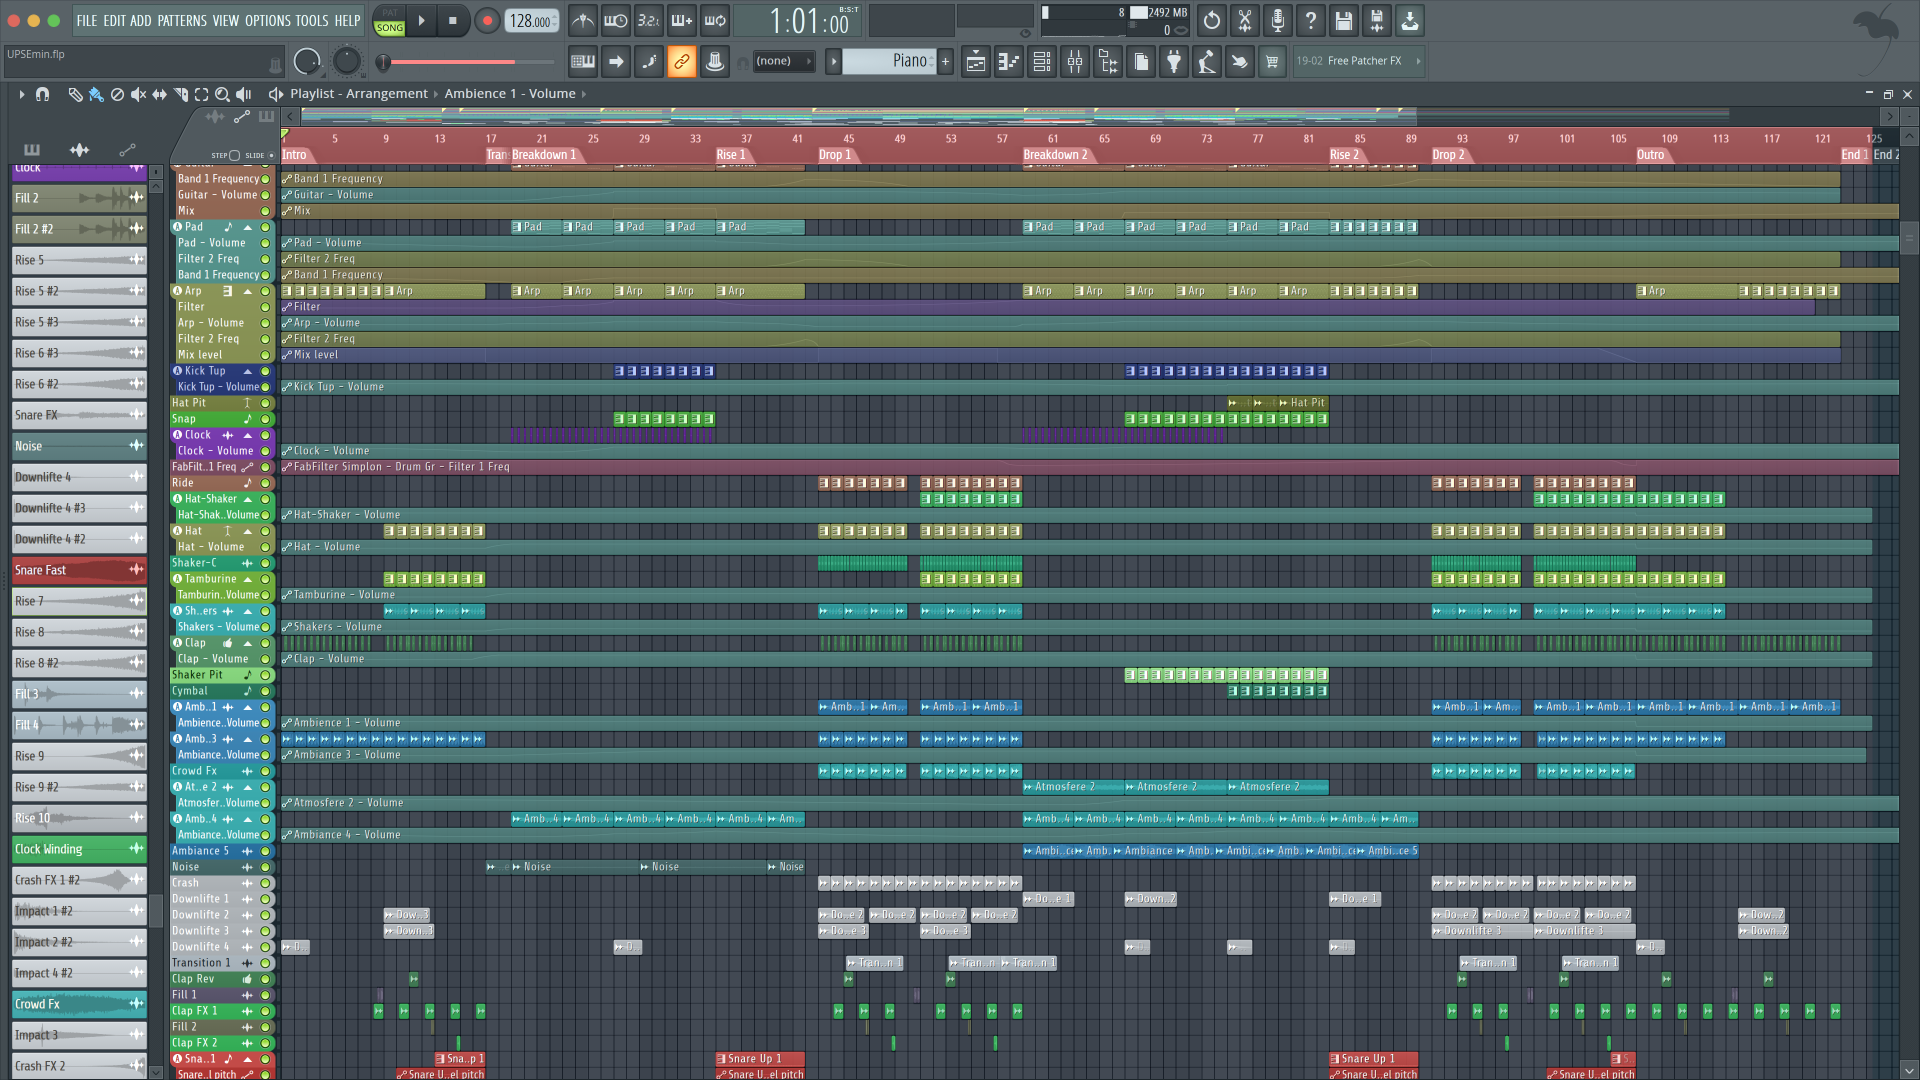The height and width of the screenshot is (1080, 1920).
Task: Select the Snare Fast picker item
Action: 79,570
